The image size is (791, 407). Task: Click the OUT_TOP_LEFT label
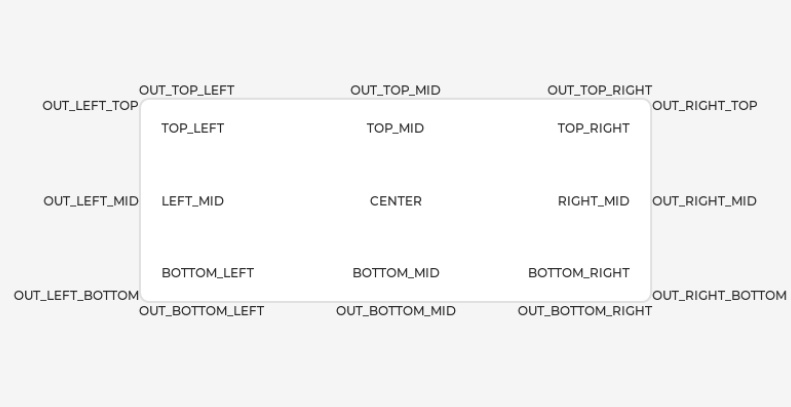[187, 91]
